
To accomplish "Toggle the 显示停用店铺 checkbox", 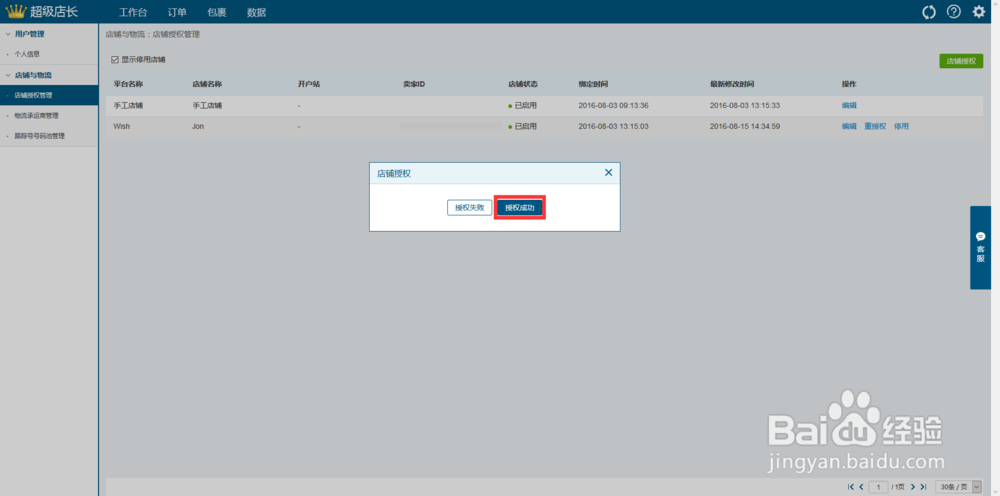I will coord(115,59).
